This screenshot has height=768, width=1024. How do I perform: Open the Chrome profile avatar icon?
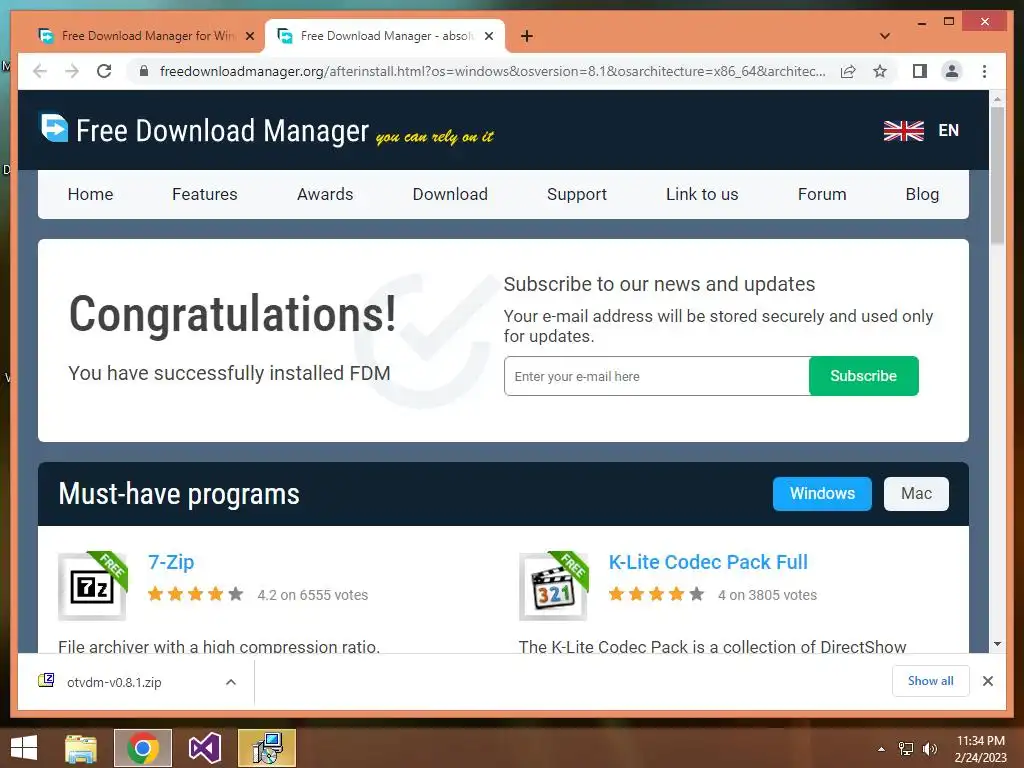952,71
